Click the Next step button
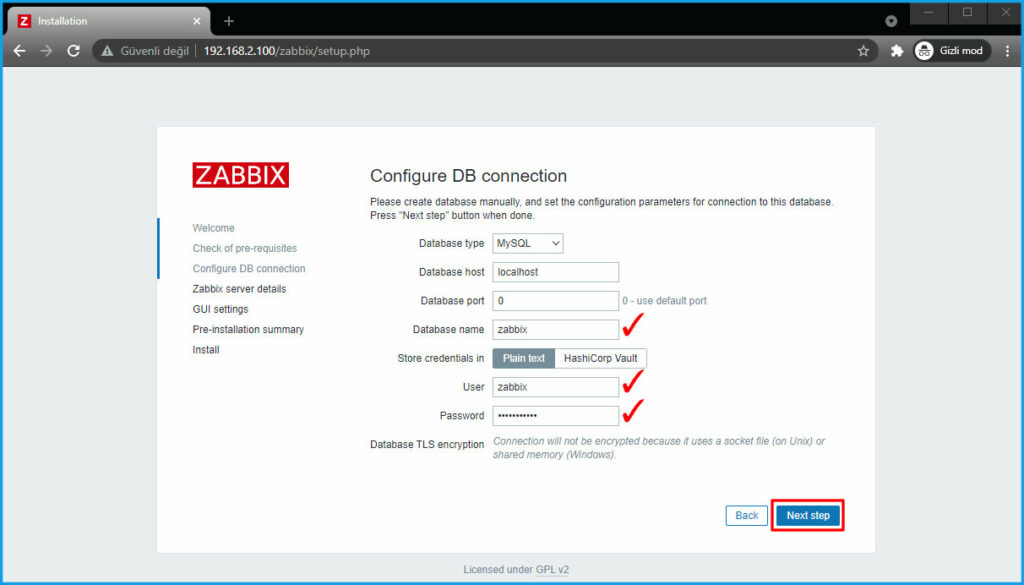1024x585 pixels. (x=808, y=516)
